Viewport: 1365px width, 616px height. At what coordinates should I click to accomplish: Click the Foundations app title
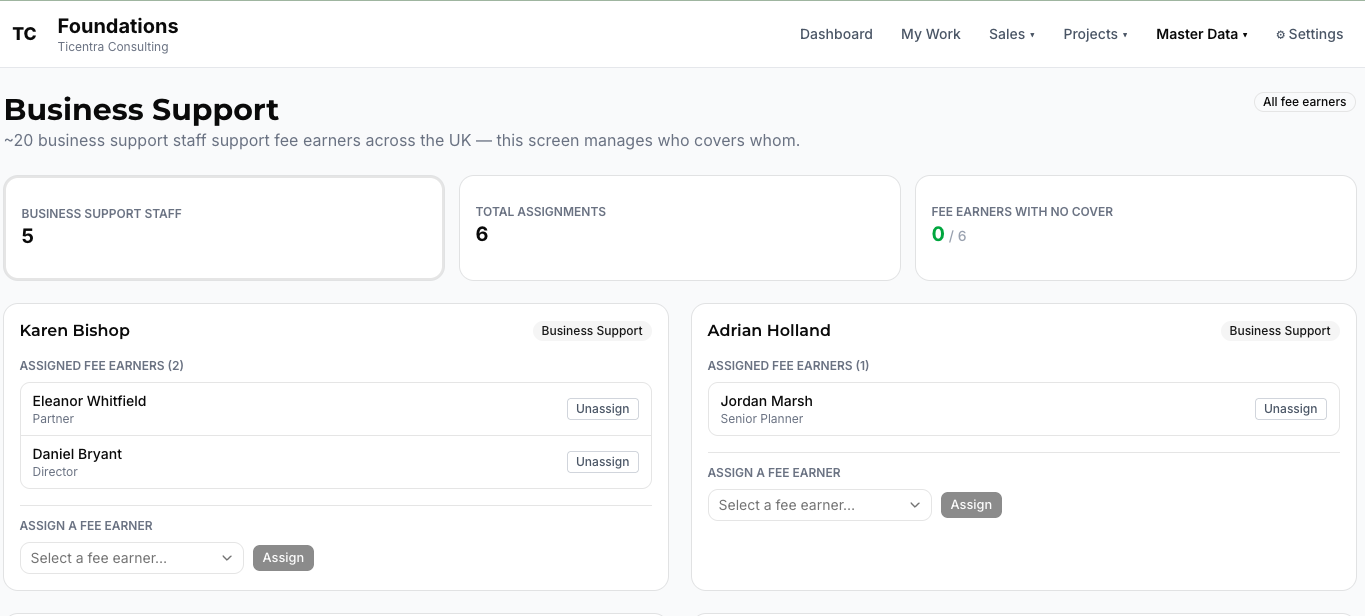point(118,26)
